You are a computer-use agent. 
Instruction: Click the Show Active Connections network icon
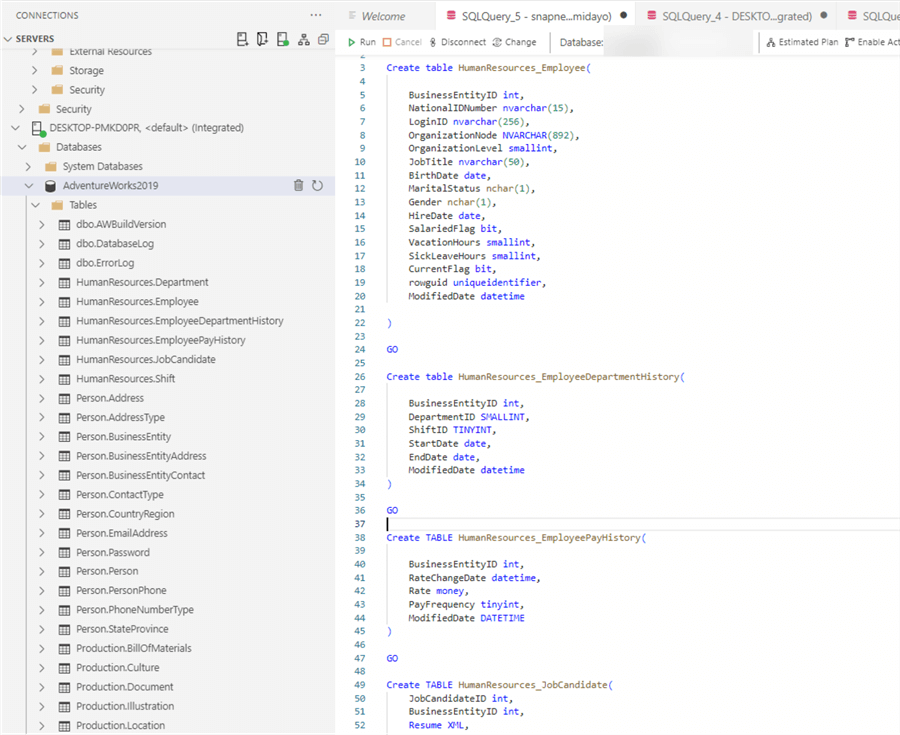click(304, 40)
